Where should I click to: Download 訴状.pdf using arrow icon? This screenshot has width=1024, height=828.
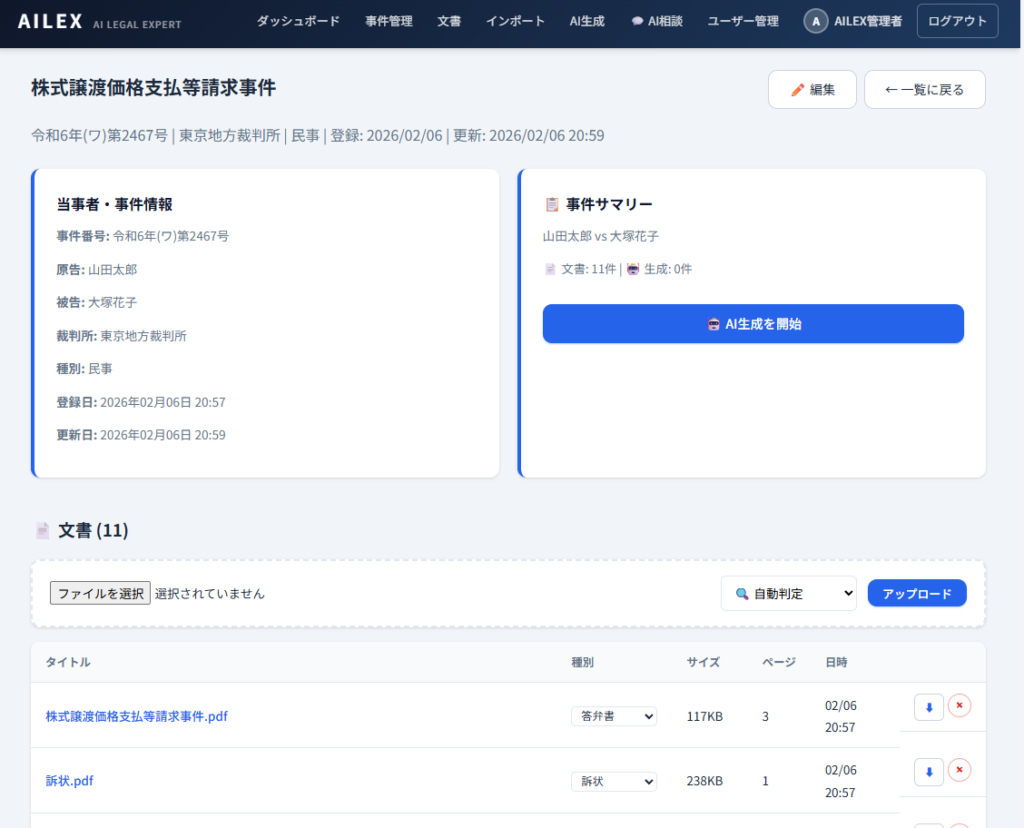(x=928, y=772)
